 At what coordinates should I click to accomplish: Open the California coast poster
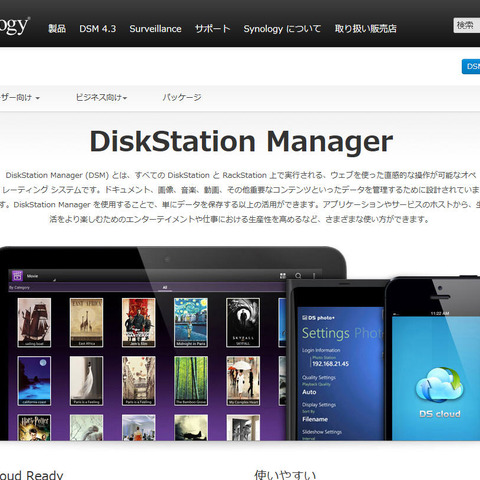tap(34, 381)
